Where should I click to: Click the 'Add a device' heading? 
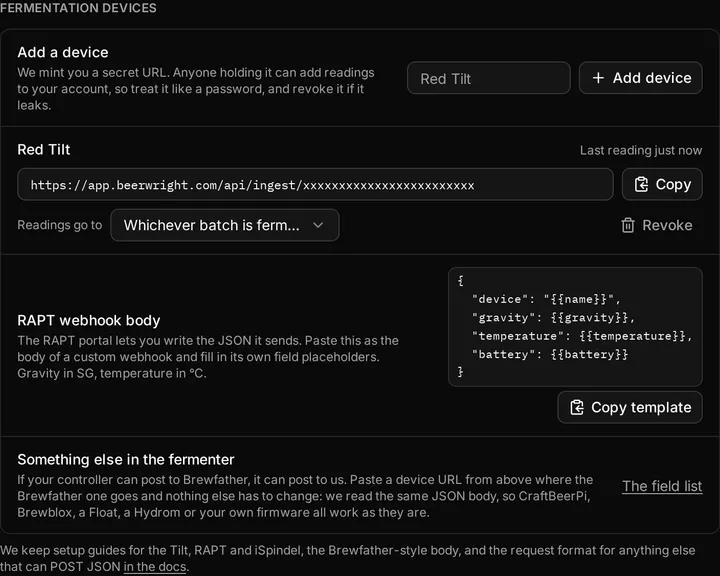coord(63,52)
